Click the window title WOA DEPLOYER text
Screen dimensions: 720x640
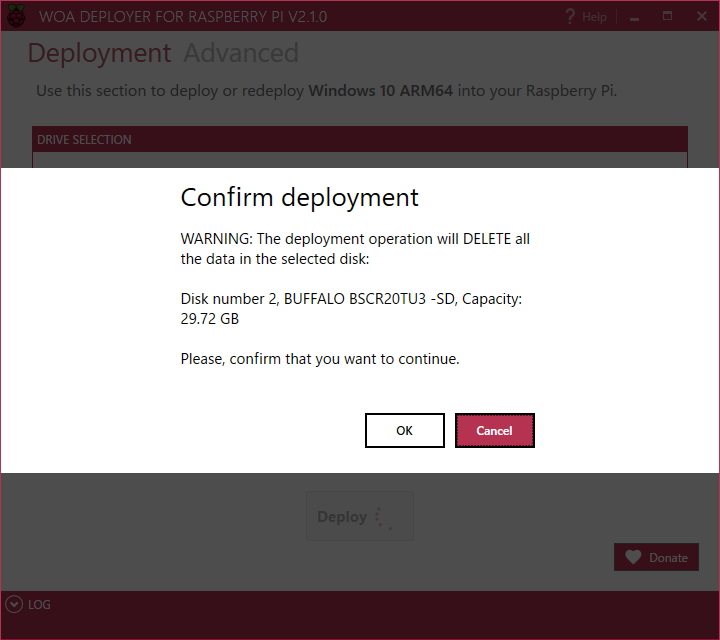[x=183, y=17]
